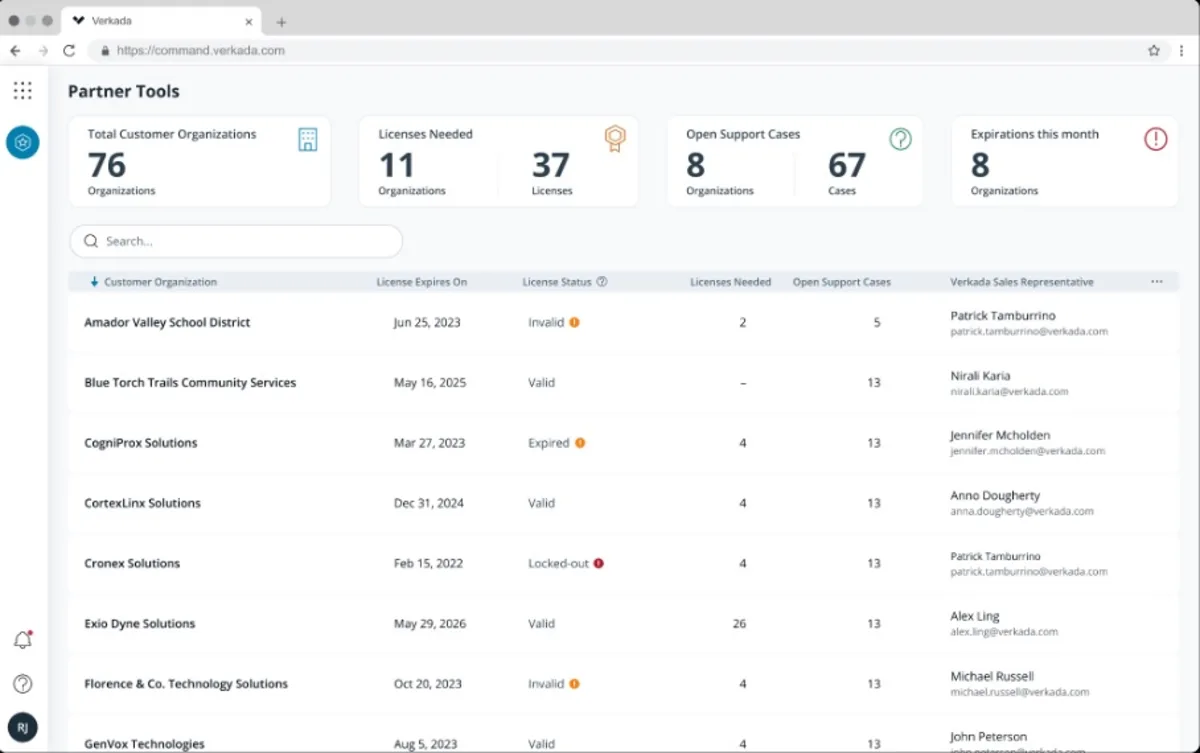Open the Chrome three-dot menu
1200x753 pixels.
point(1183,50)
